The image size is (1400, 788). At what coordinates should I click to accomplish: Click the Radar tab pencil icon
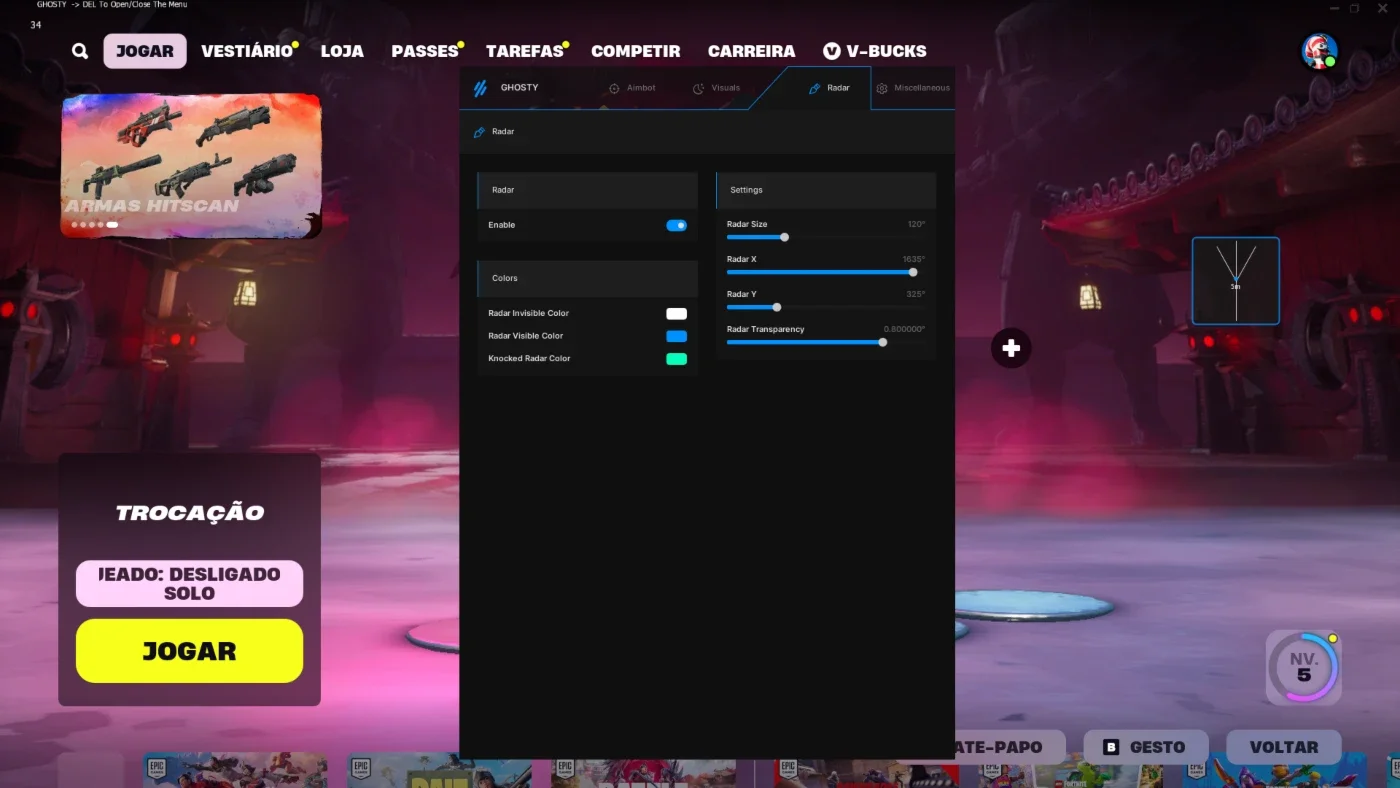coord(814,88)
